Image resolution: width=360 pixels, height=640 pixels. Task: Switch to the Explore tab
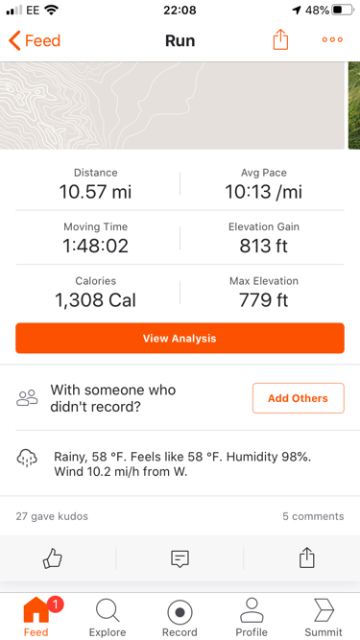pyautogui.click(x=107, y=618)
